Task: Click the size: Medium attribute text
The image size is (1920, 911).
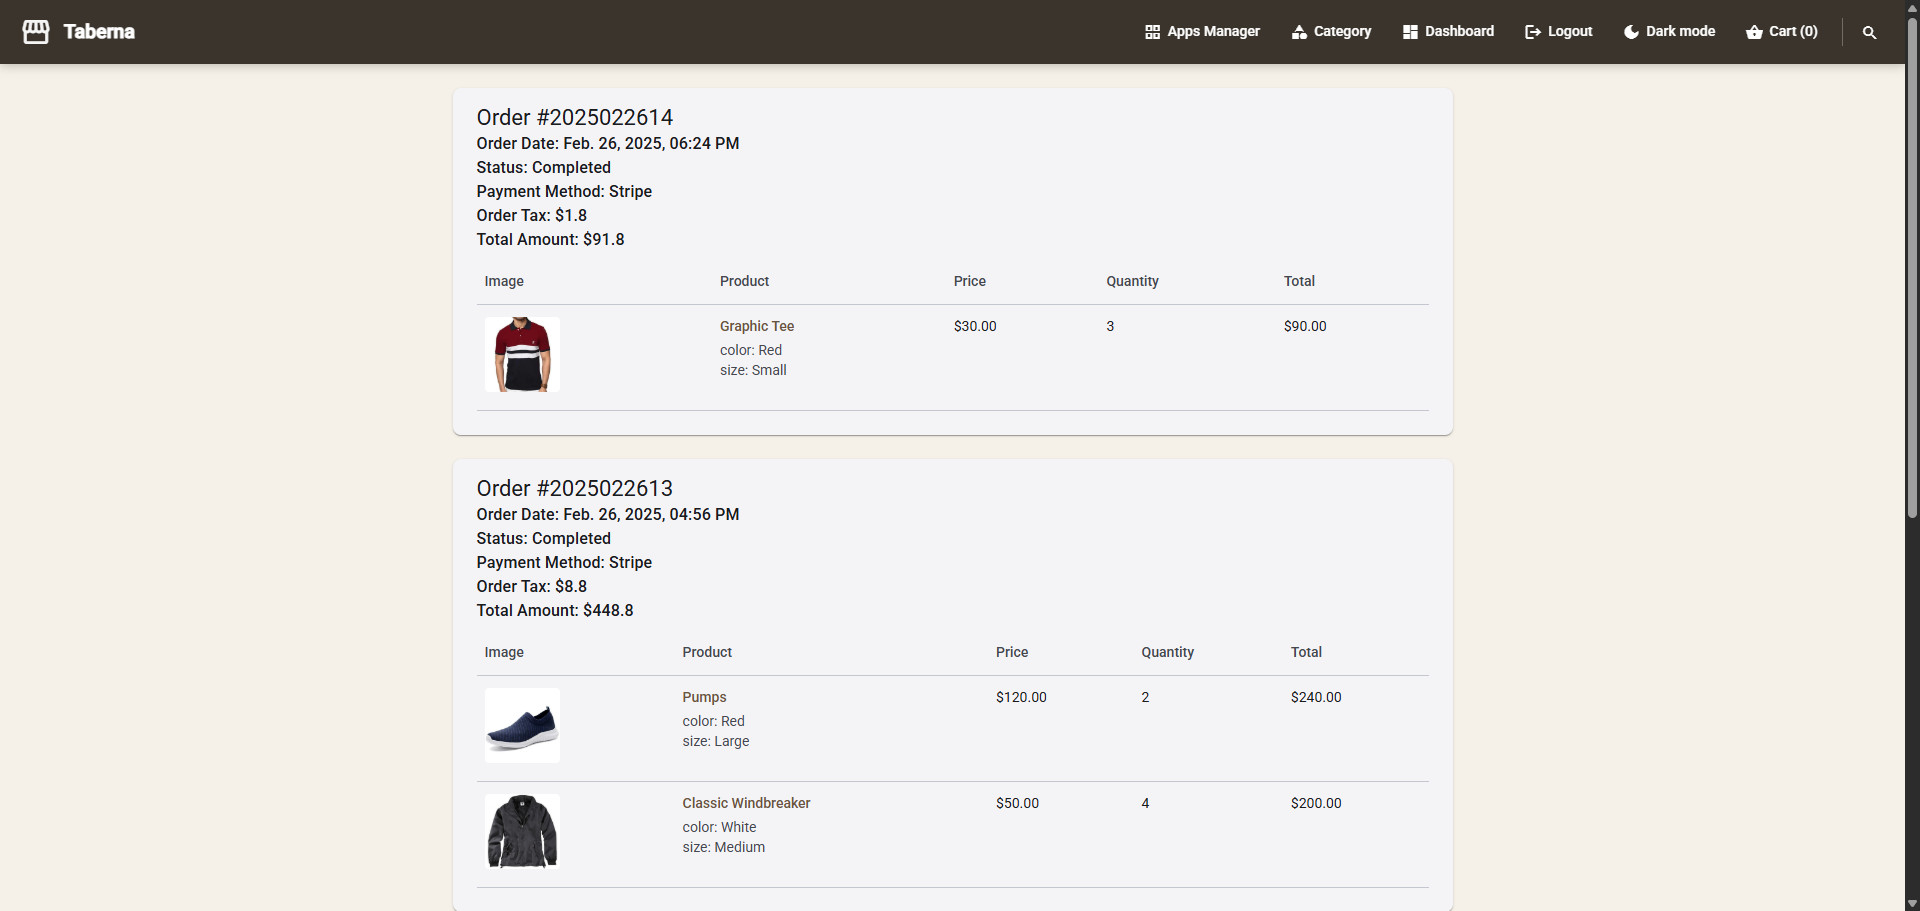Action: 724,847
